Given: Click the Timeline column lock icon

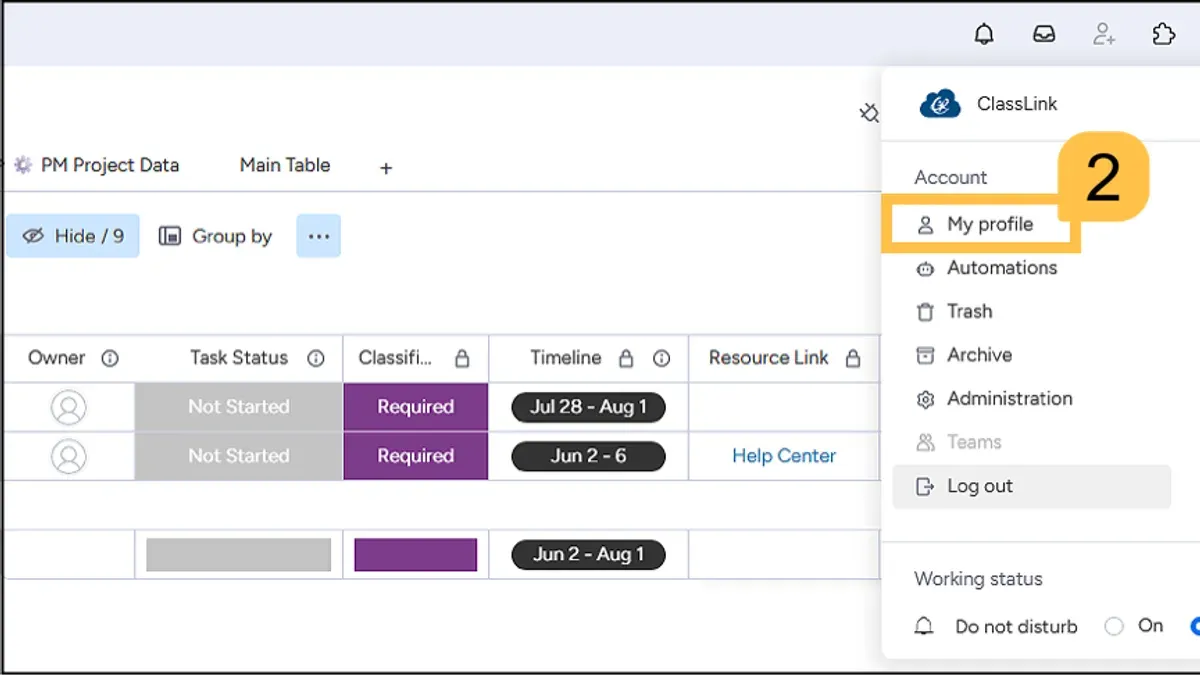Looking at the screenshot, I should pyautogui.click(x=626, y=358).
